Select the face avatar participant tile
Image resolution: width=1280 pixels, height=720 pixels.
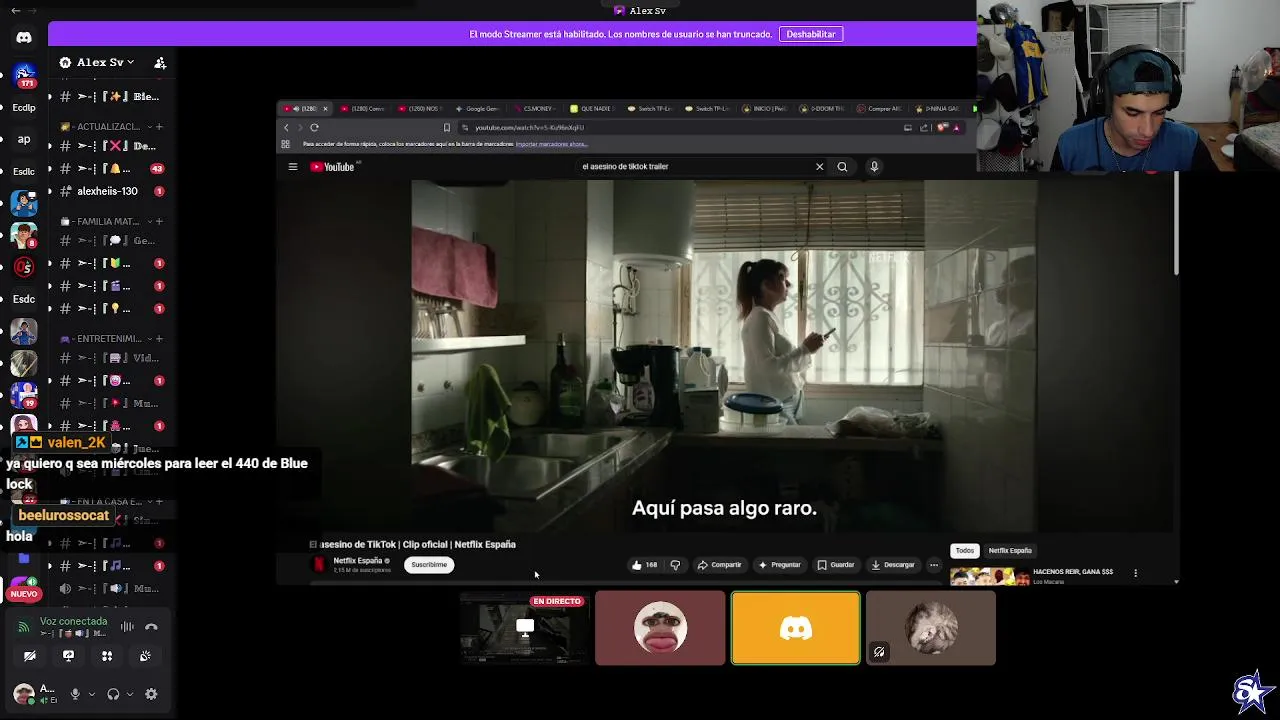click(x=660, y=628)
